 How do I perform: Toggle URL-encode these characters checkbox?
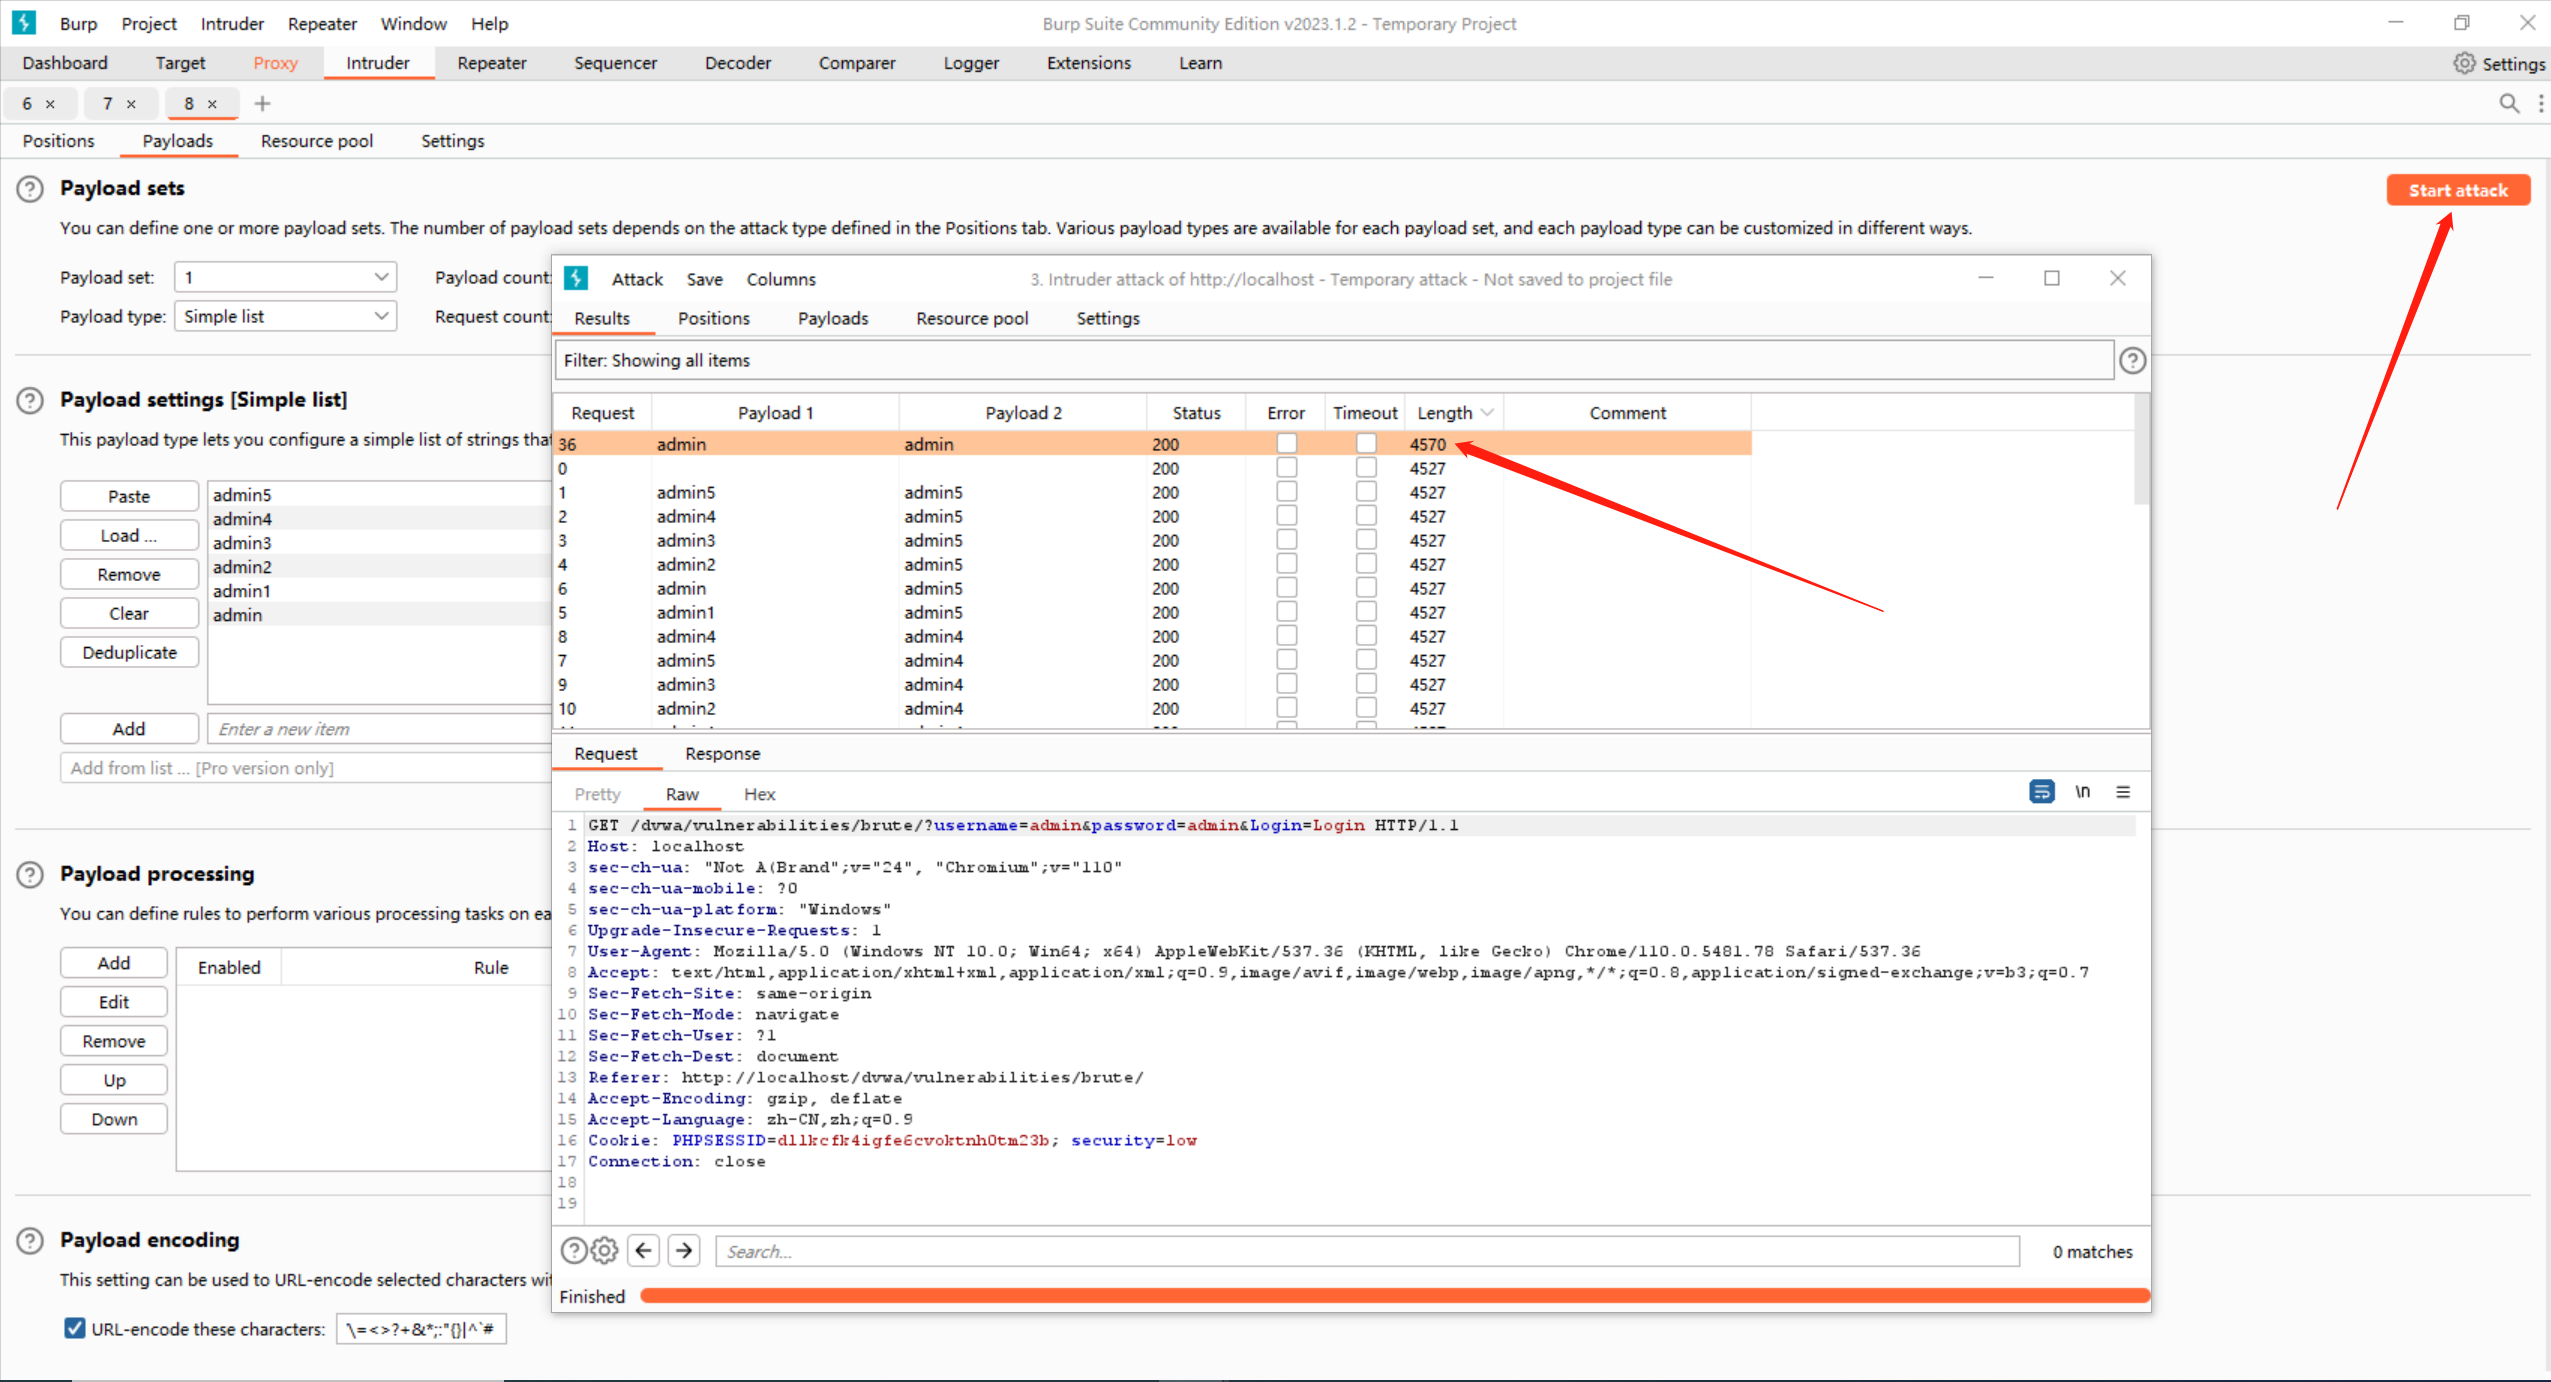coord(74,1328)
